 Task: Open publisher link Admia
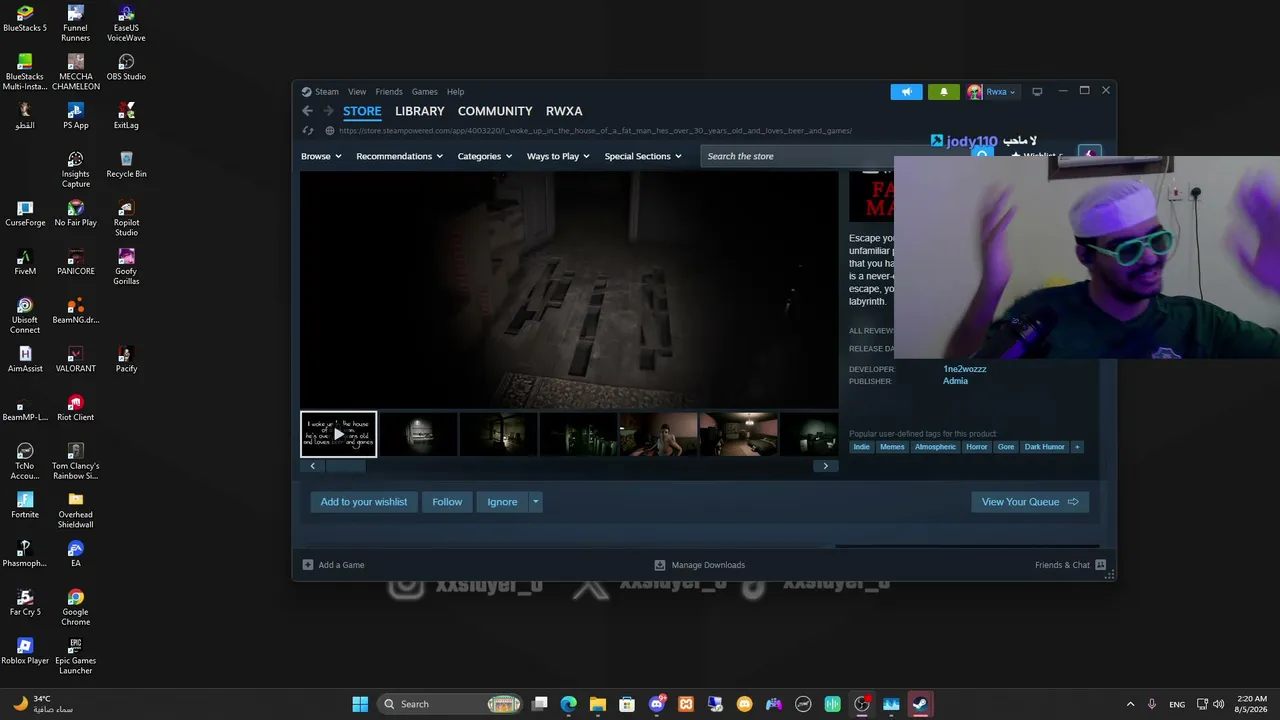(x=955, y=381)
